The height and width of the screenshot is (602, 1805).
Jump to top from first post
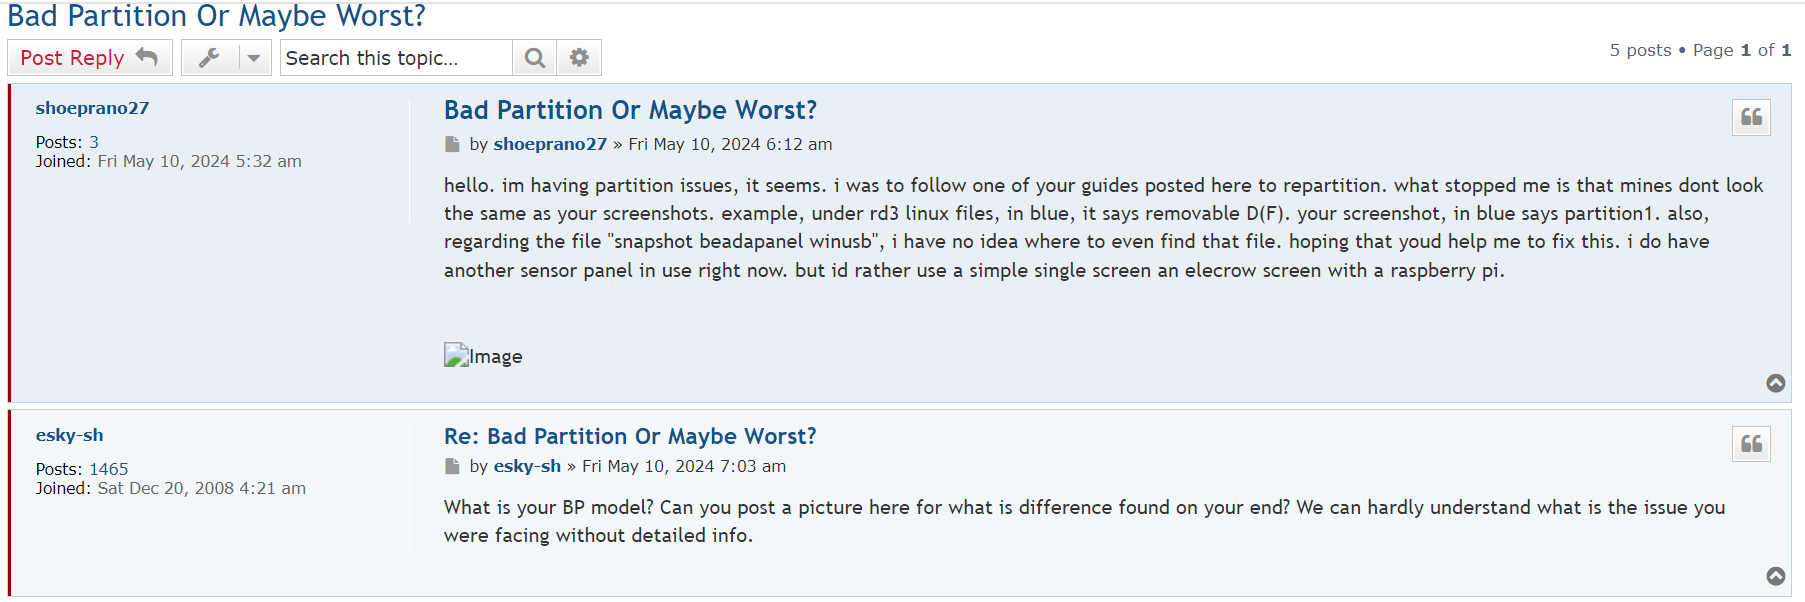tap(1776, 383)
